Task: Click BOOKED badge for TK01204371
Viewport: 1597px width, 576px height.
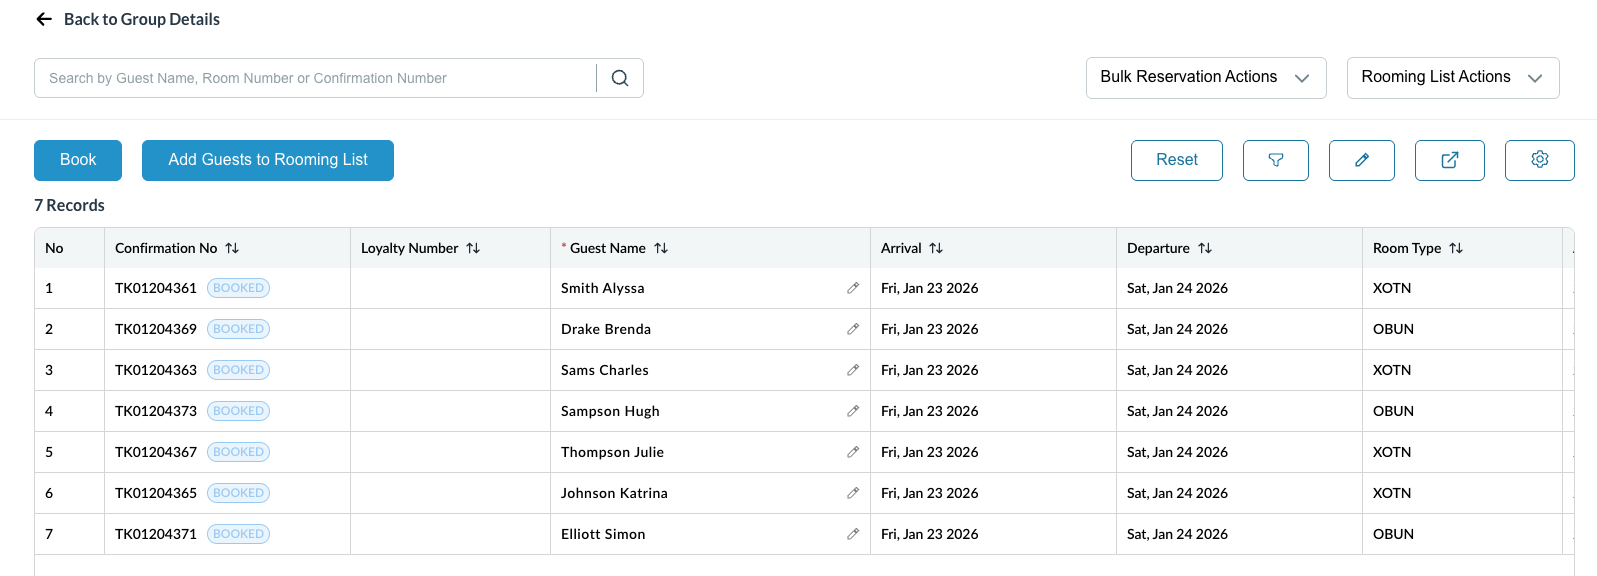Action: (238, 534)
